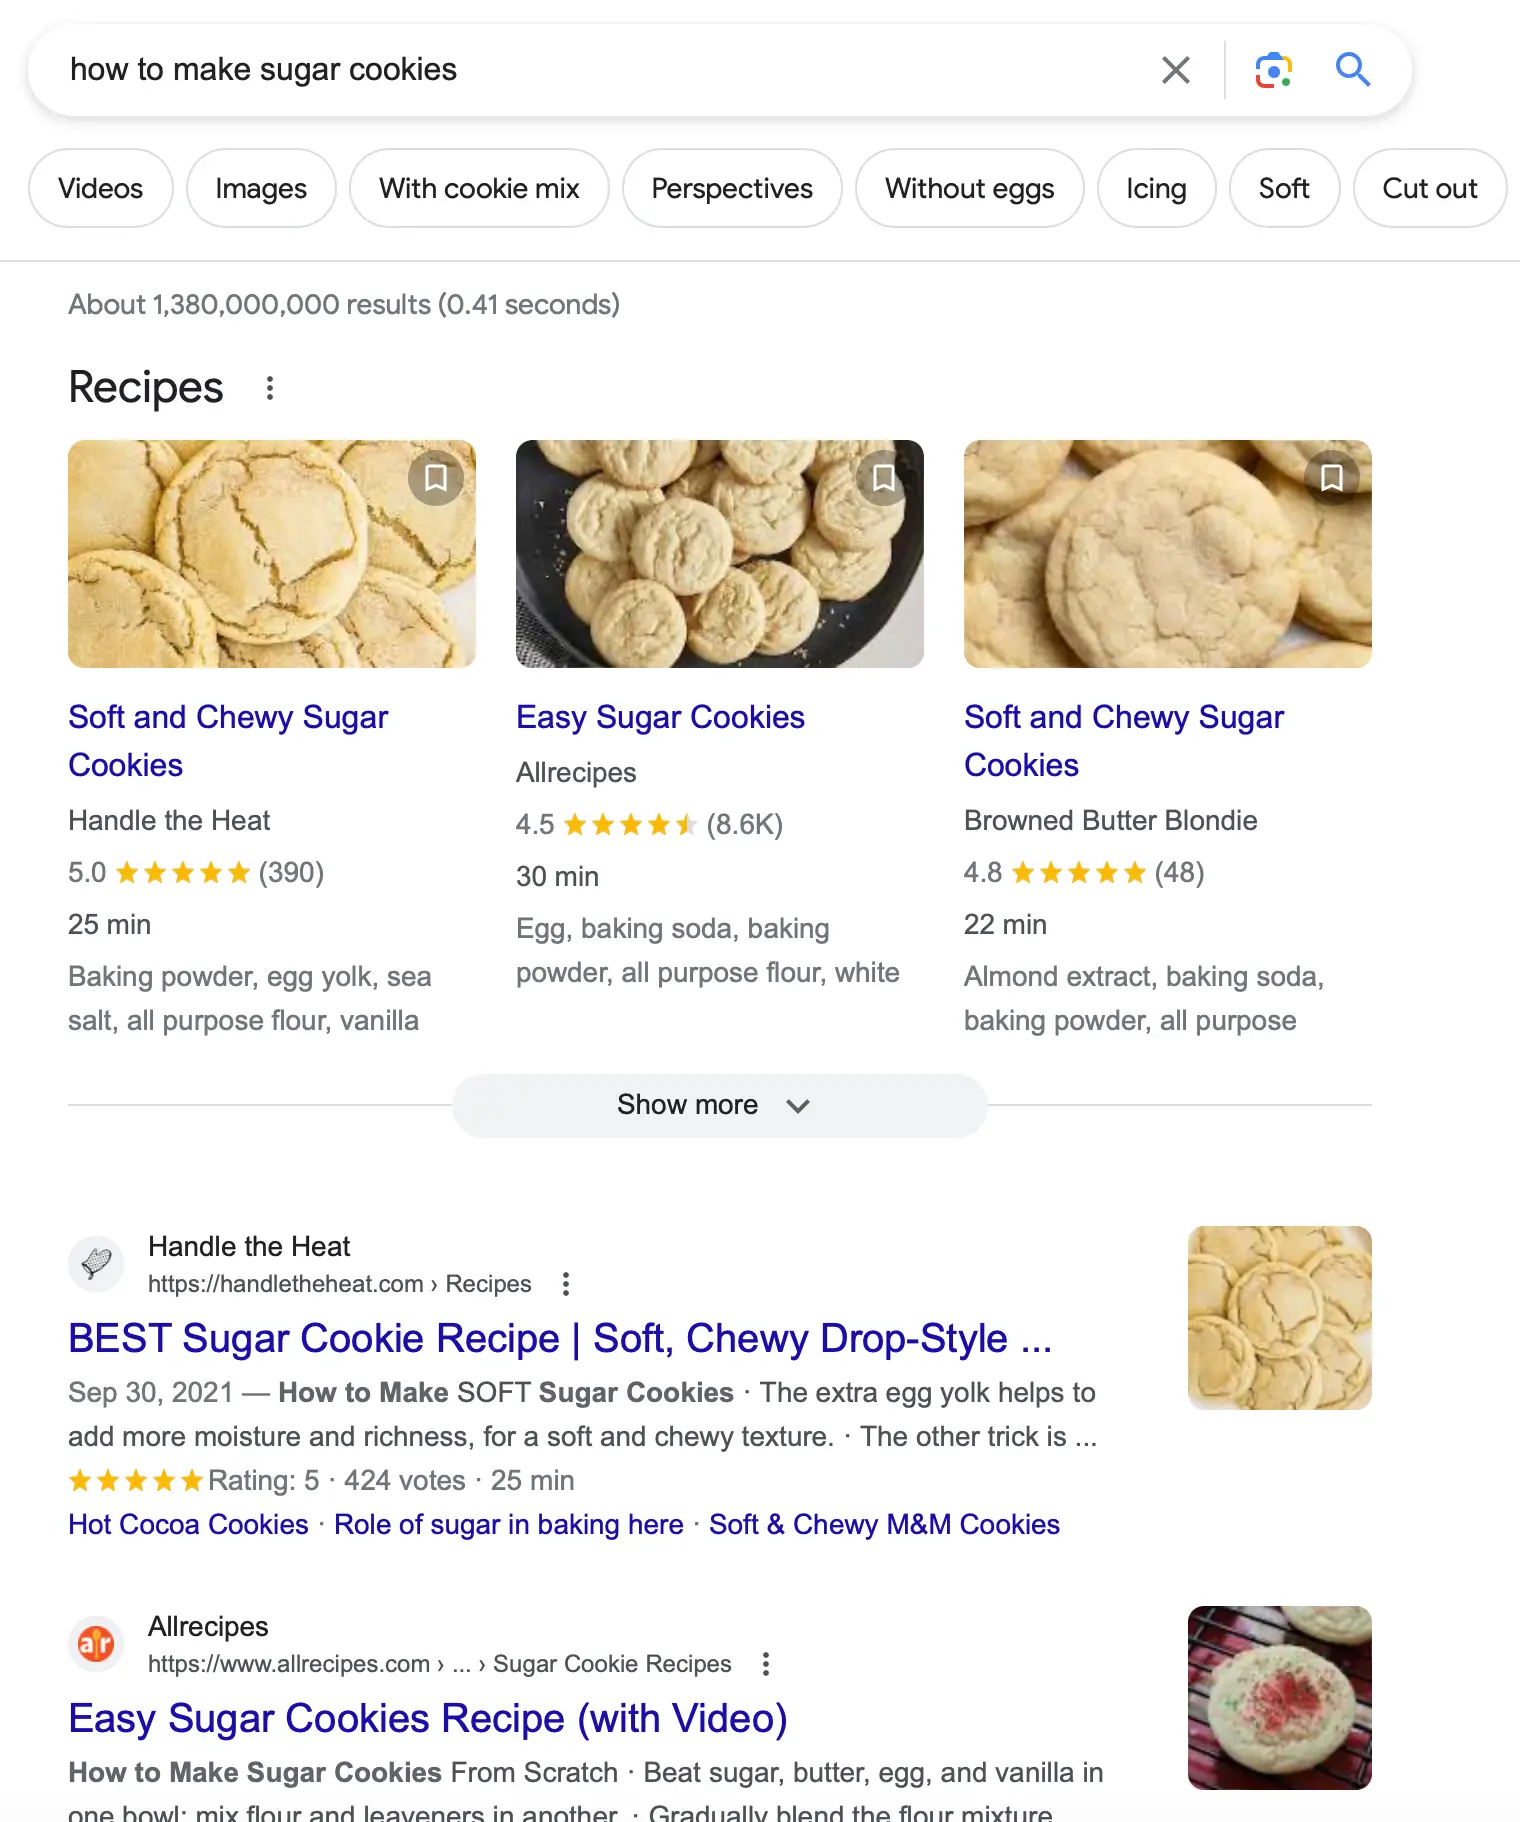Open Google Lens image search icon
This screenshot has width=1520, height=1822.
1273,70
